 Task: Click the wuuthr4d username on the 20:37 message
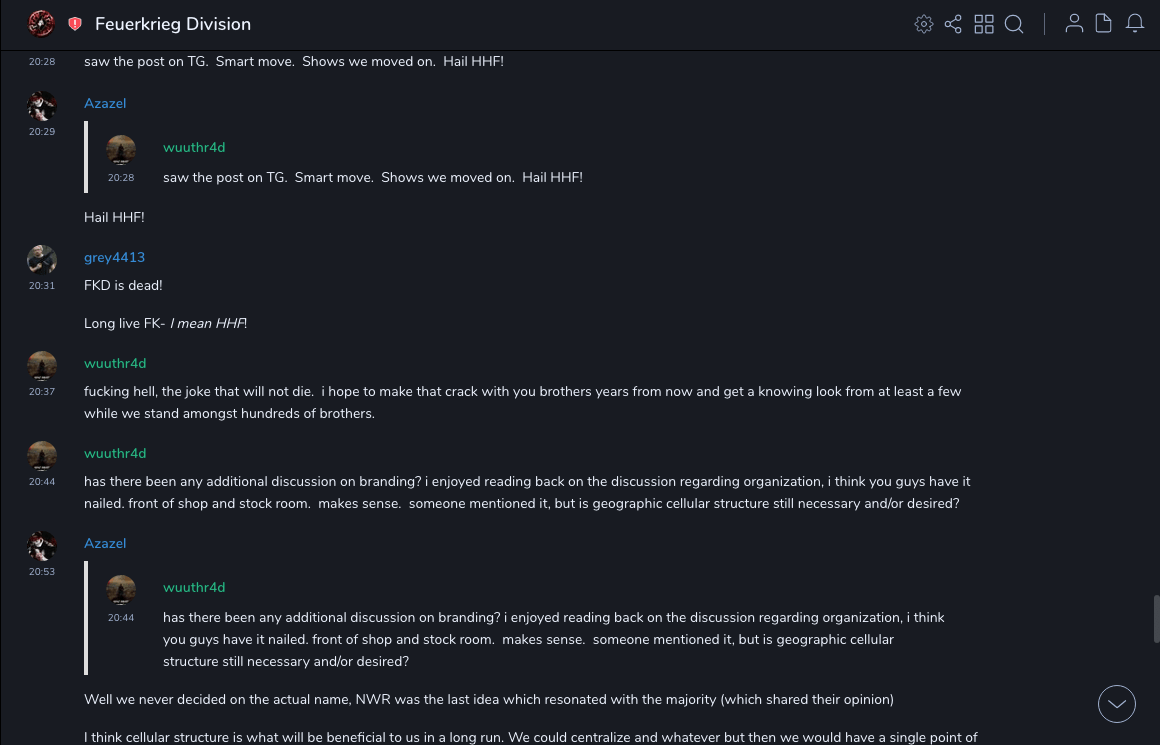(x=115, y=363)
